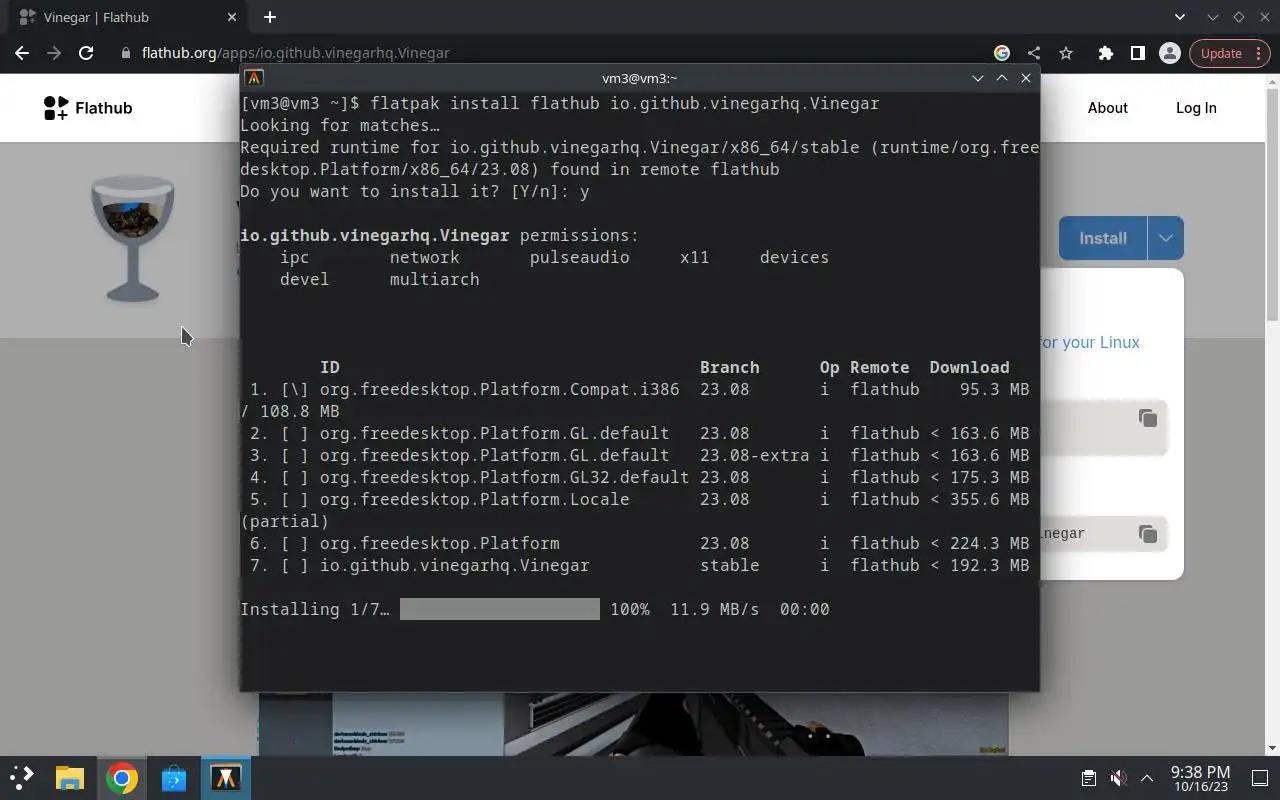The height and width of the screenshot is (800, 1280).
Task: Copy the first command with copy icon
Action: click(1148, 418)
